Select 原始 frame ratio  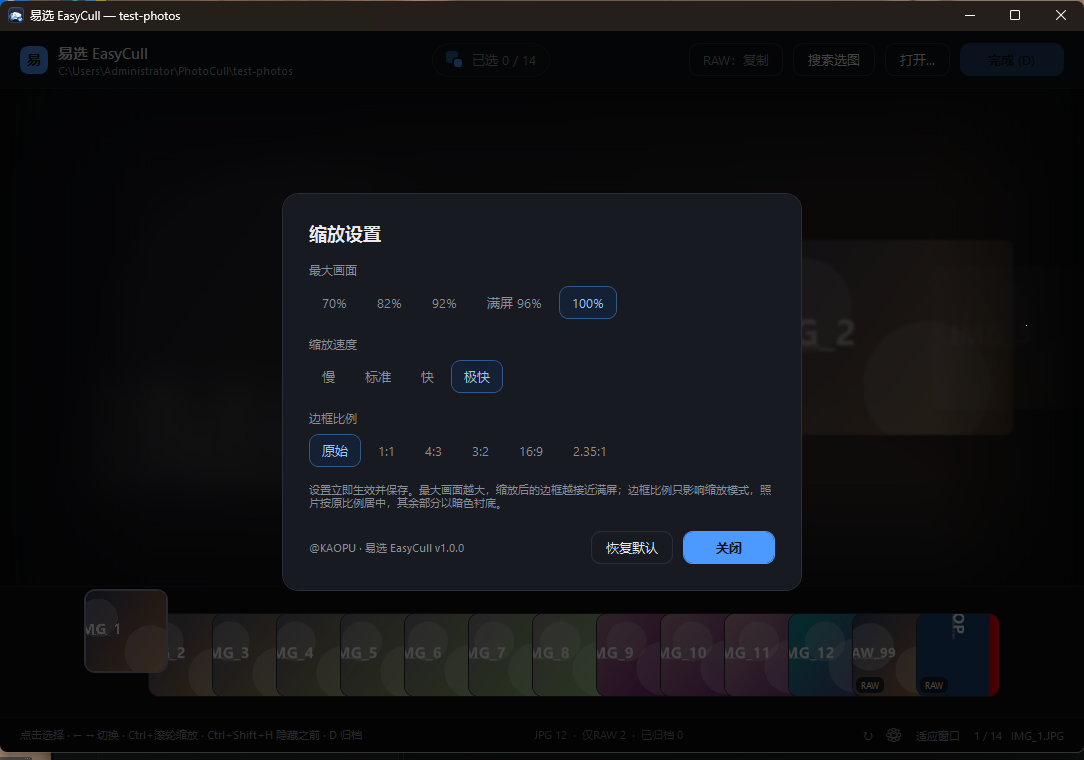click(x=335, y=451)
